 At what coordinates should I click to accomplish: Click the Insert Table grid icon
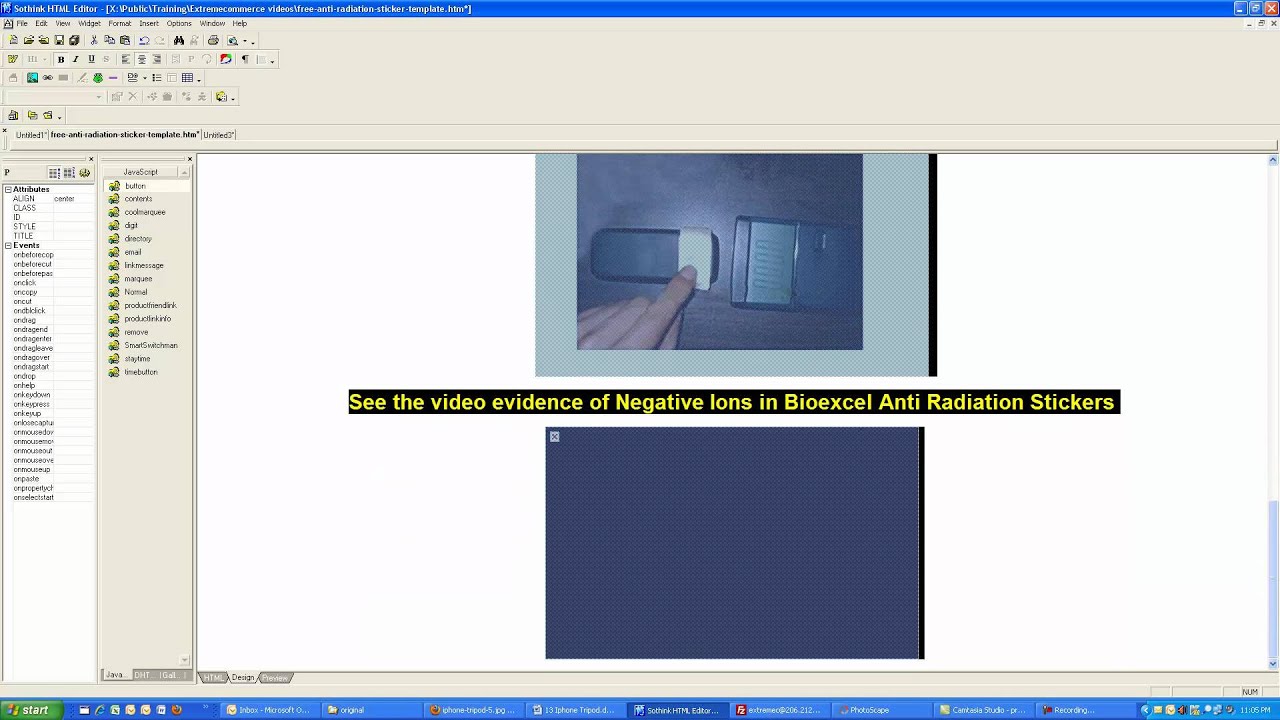187,78
